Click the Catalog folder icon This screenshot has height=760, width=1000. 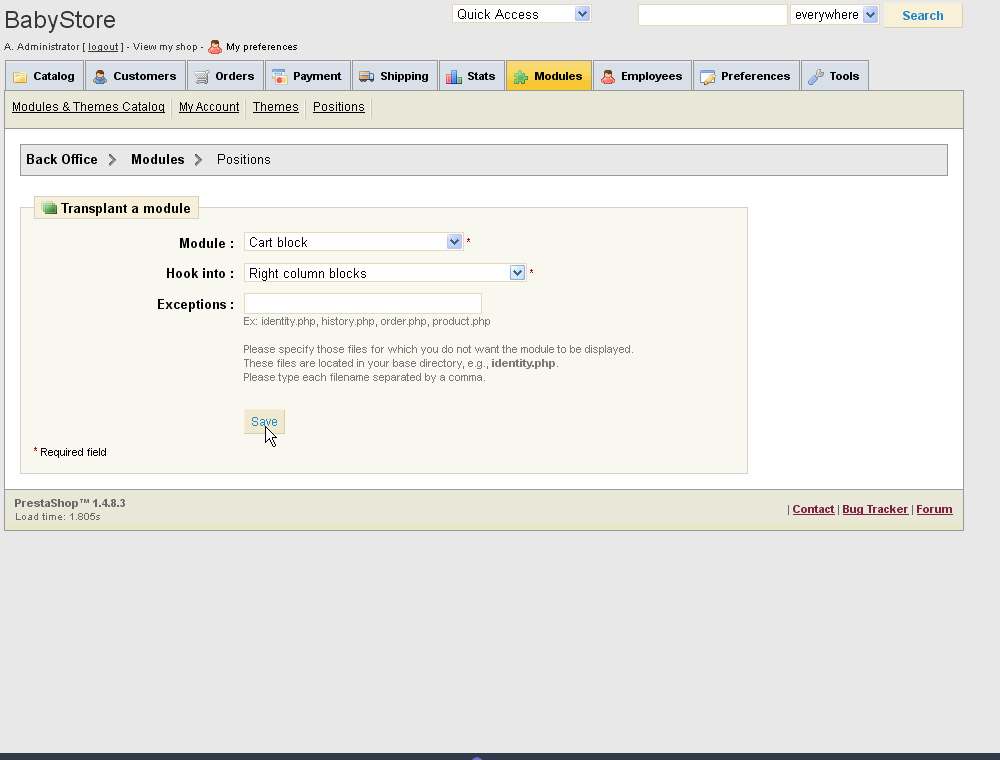click(20, 77)
